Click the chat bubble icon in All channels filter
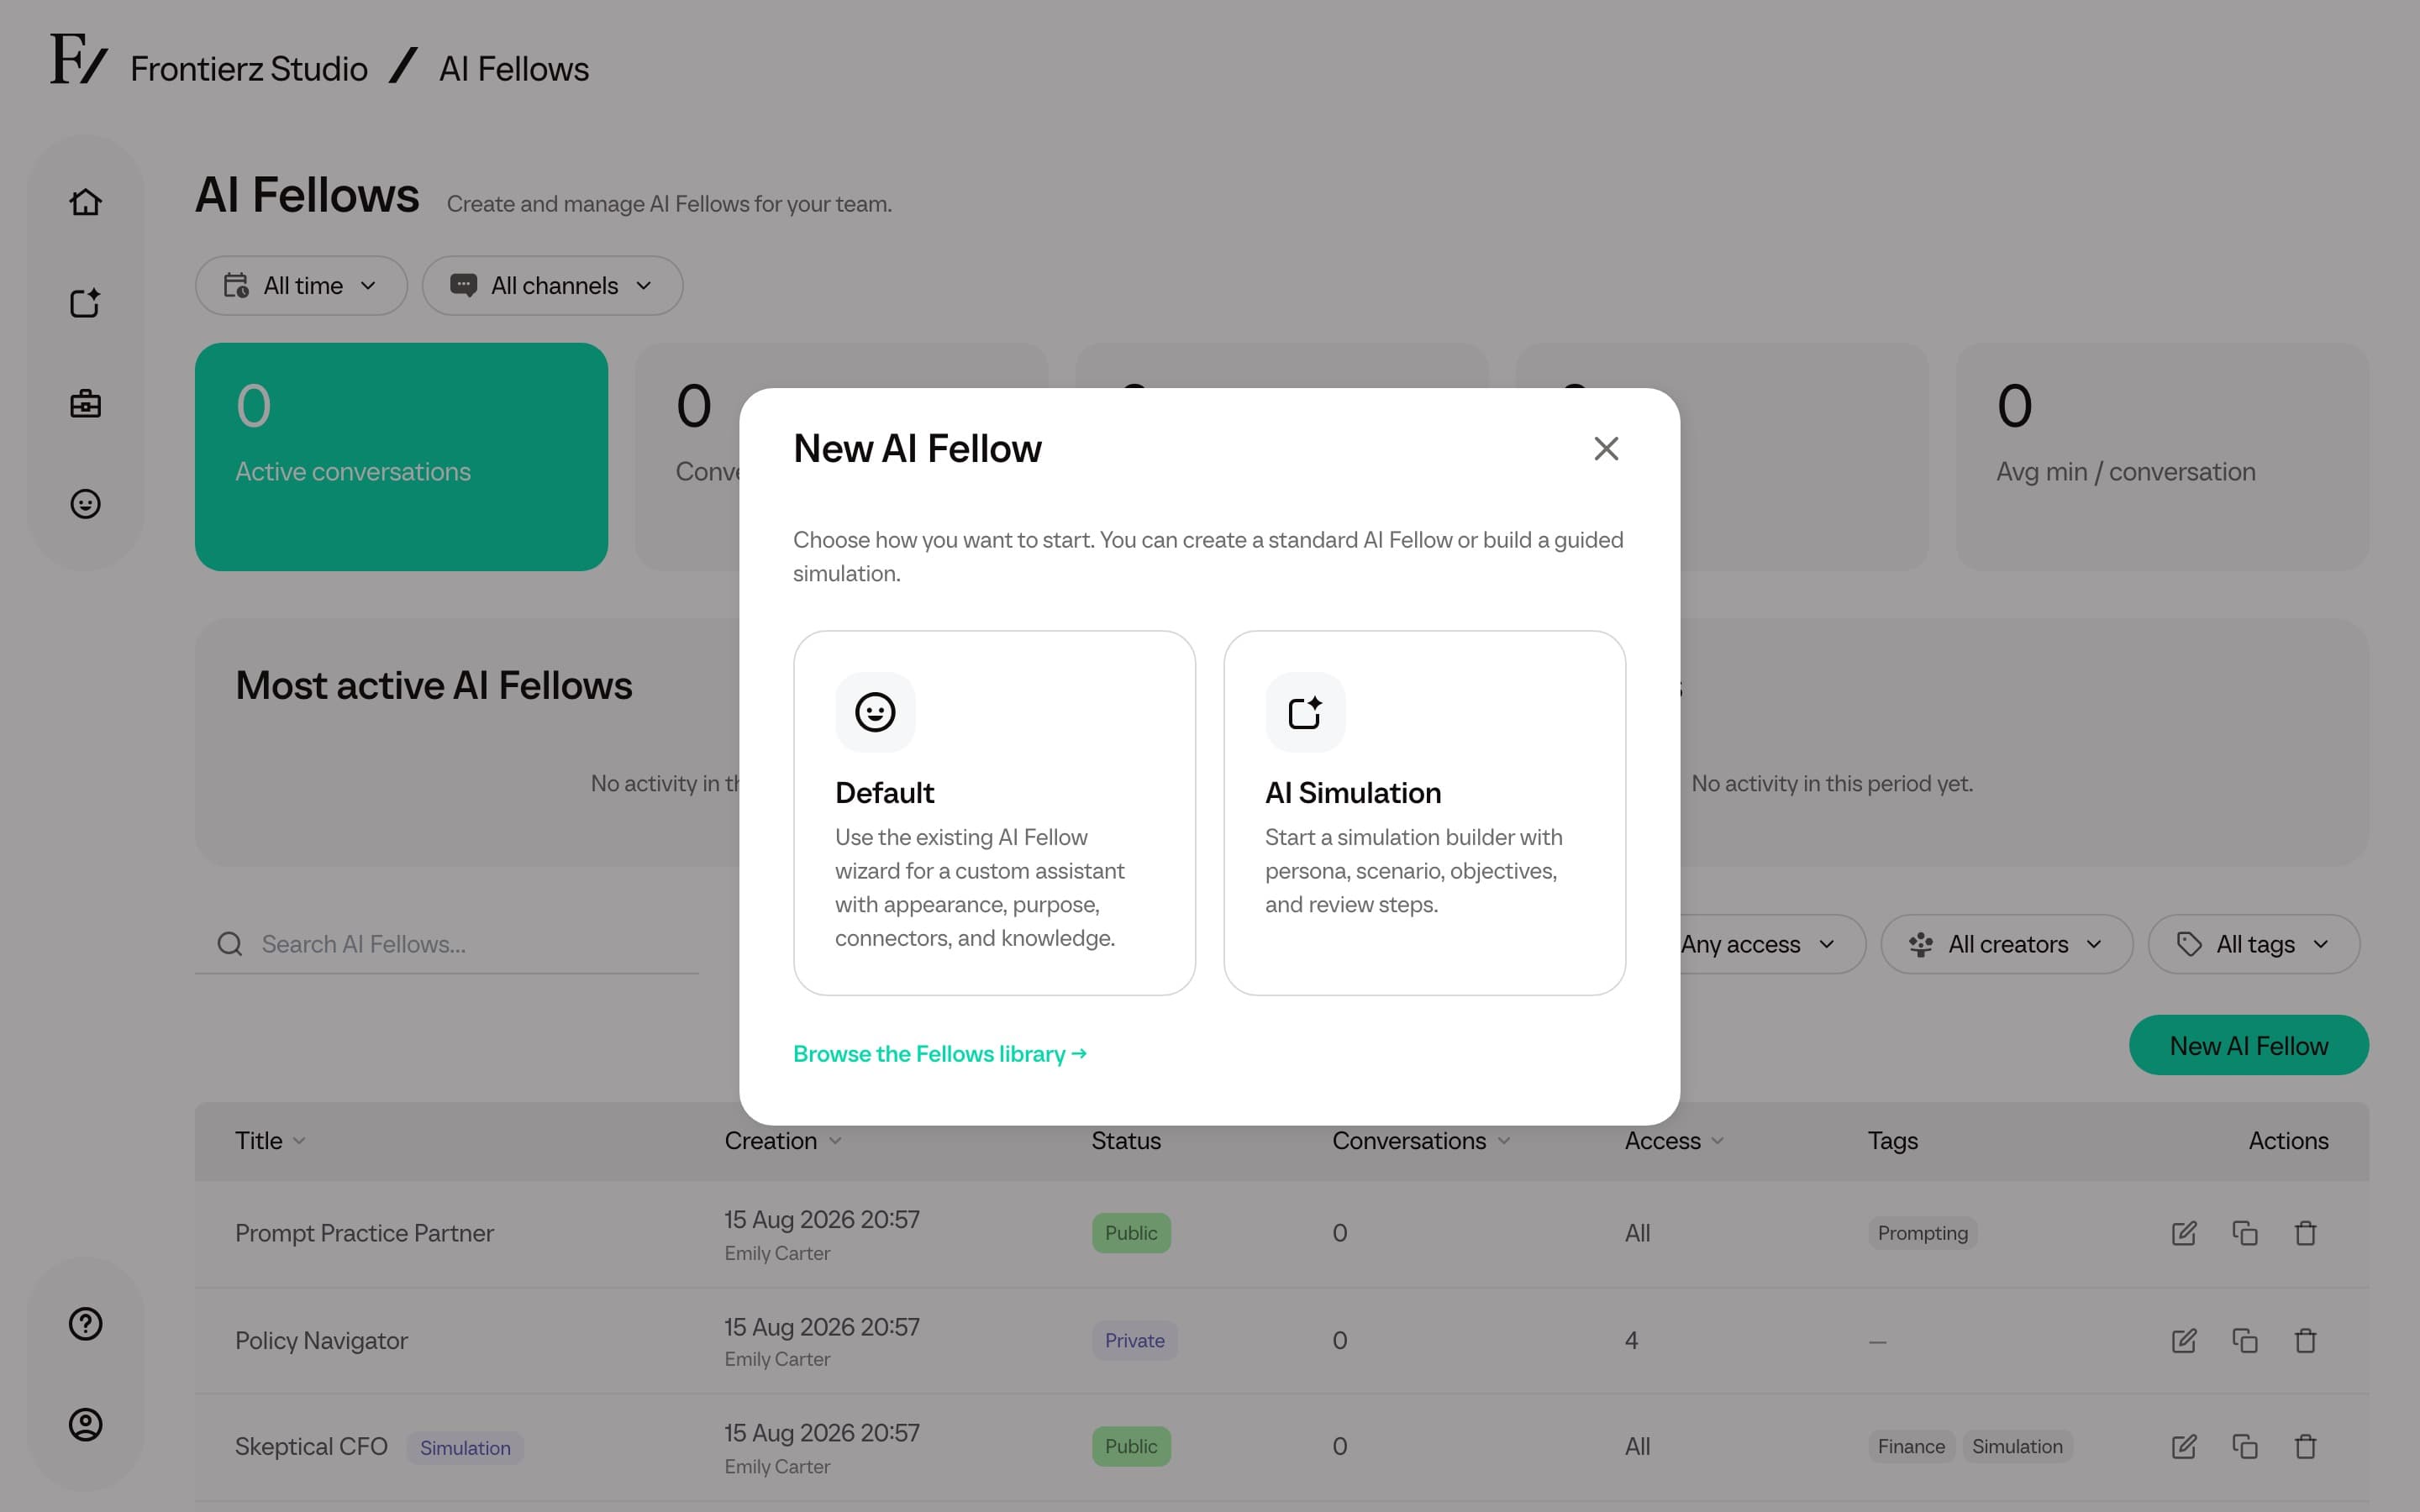The image size is (2420, 1512). pyautogui.click(x=463, y=286)
